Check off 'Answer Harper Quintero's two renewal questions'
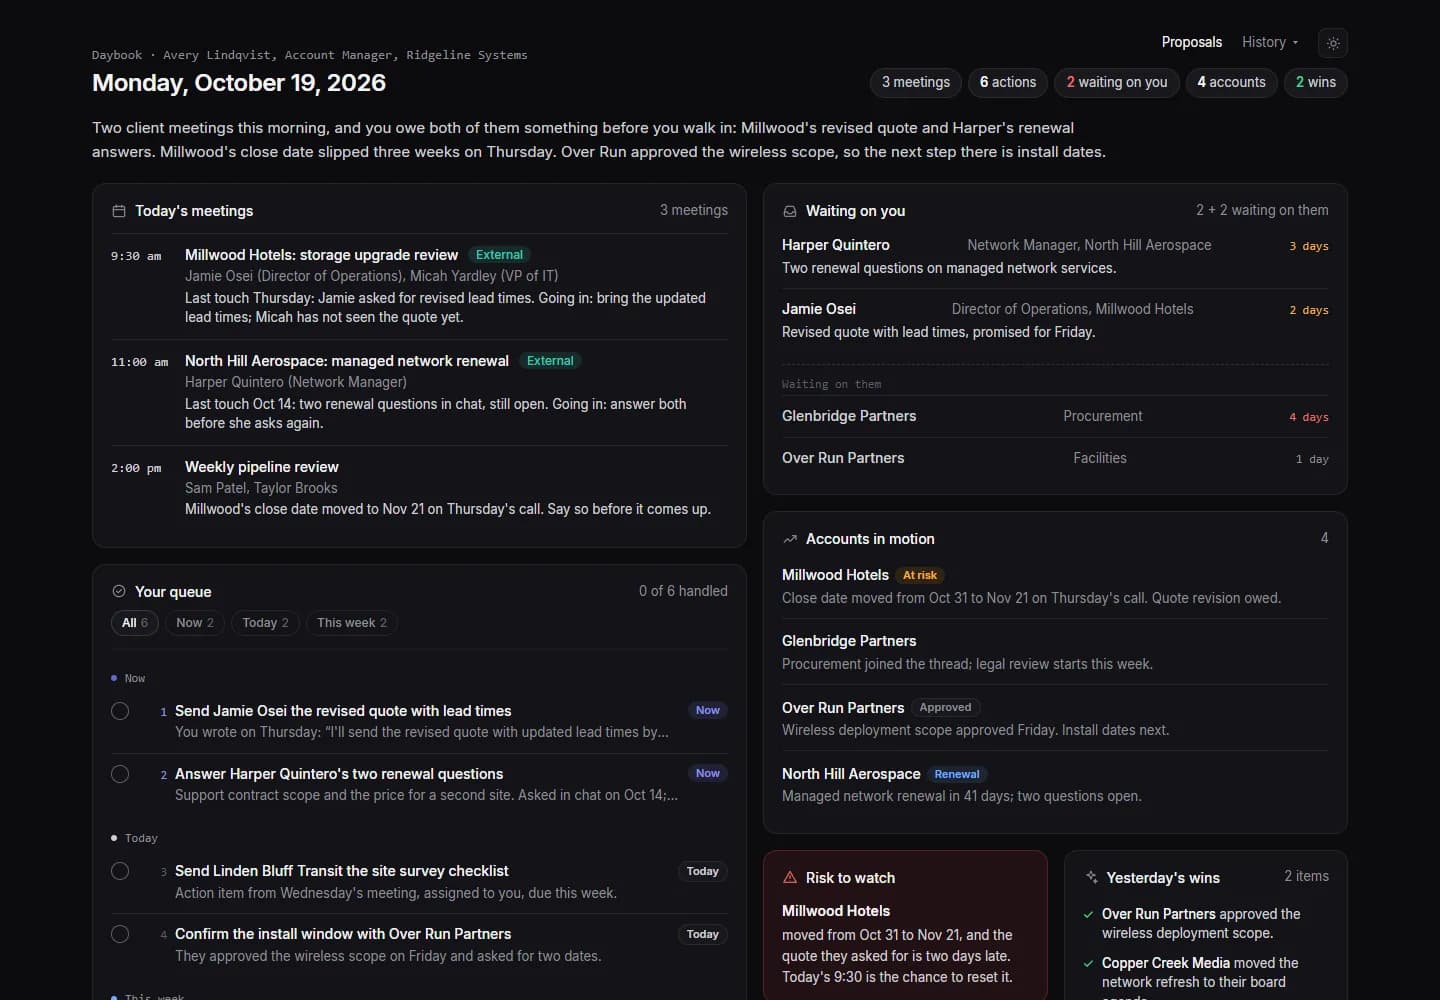Image resolution: width=1440 pixels, height=1000 pixels. click(120, 774)
